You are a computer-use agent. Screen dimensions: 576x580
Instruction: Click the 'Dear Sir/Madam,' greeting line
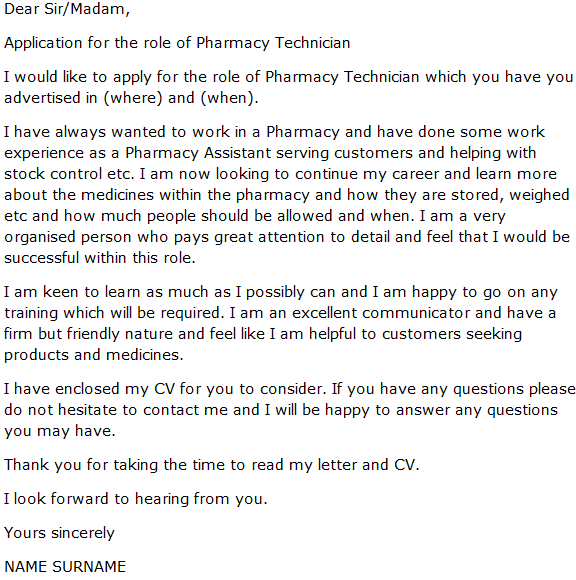click(67, 9)
